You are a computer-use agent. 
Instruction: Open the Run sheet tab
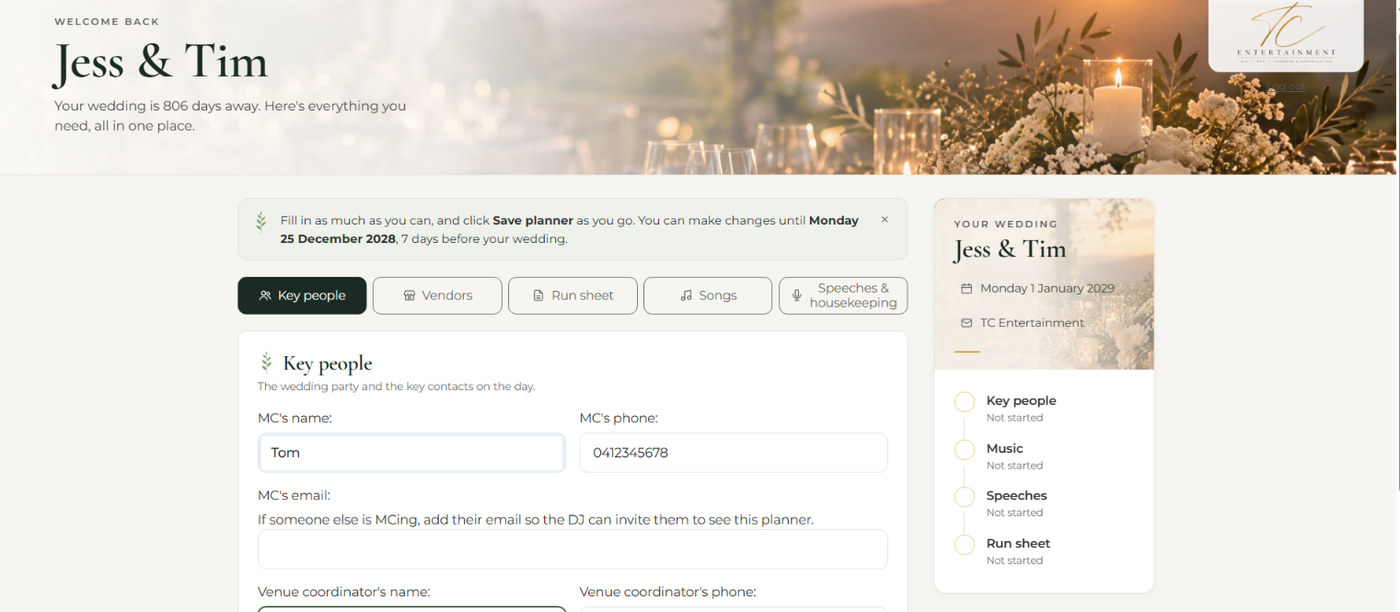click(x=572, y=296)
